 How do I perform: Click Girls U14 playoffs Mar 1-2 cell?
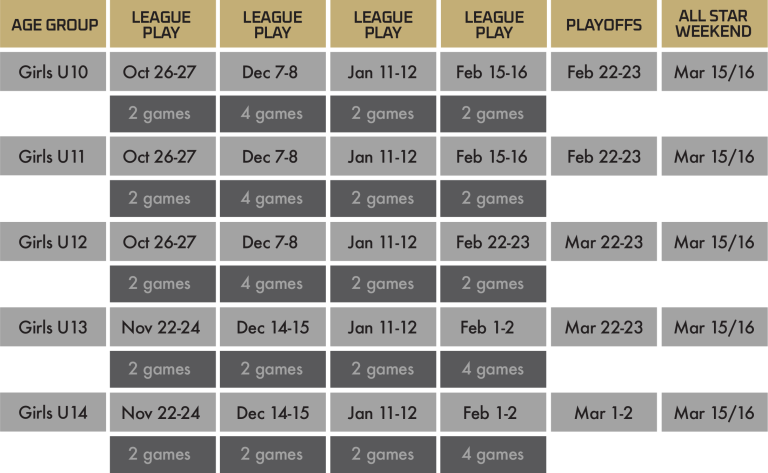pos(604,412)
